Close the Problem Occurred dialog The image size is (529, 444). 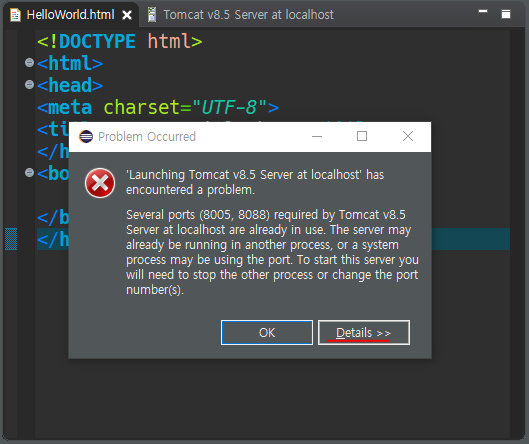coord(408,136)
